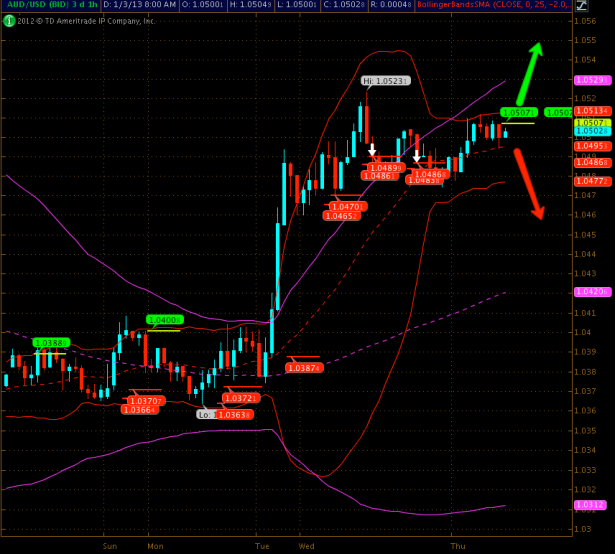This screenshot has height=554, width=615.
Task: Select the AUD/USD (BID) 3 d 1h symbol label
Action: click(52, 5)
